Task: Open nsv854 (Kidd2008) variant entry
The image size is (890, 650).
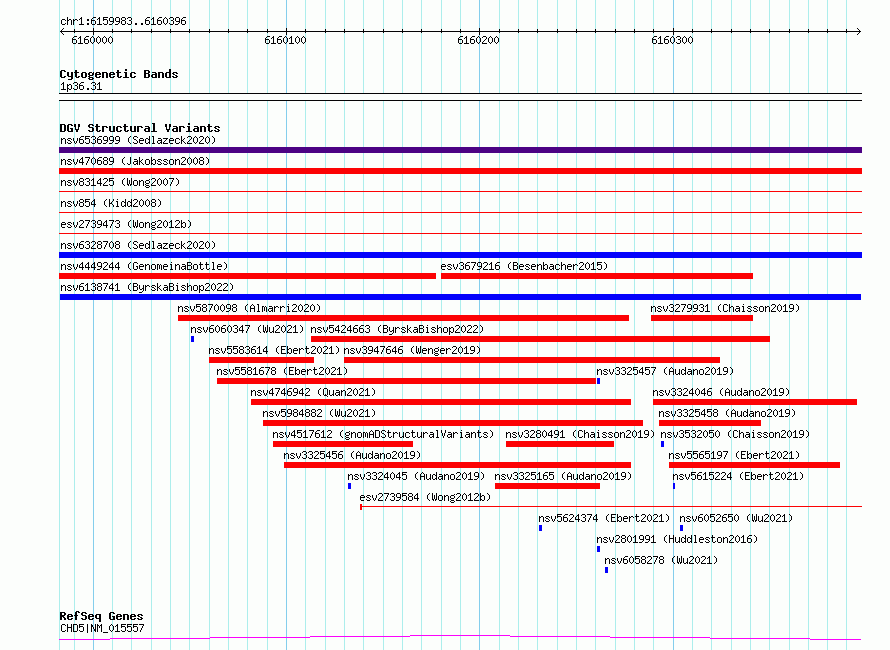Action: pyautogui.click(x=111, y=203)
